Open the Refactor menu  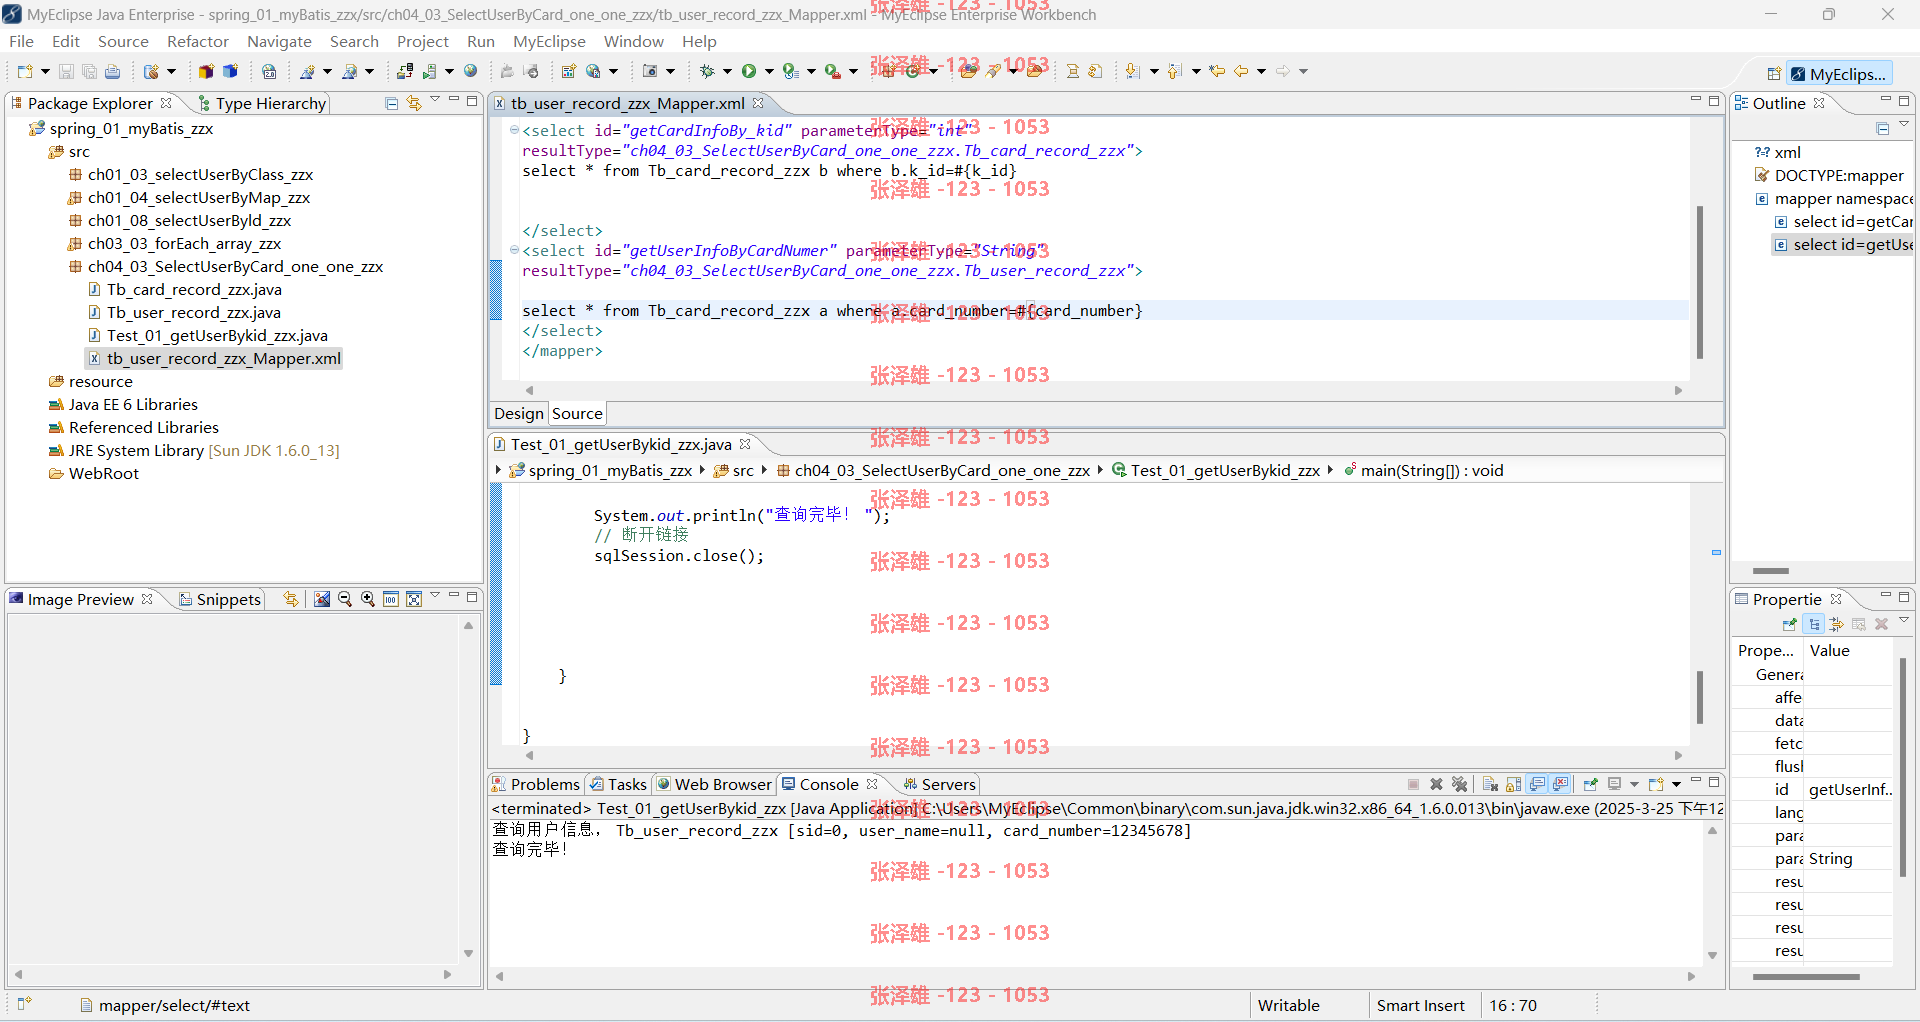(x=198, y=41)
